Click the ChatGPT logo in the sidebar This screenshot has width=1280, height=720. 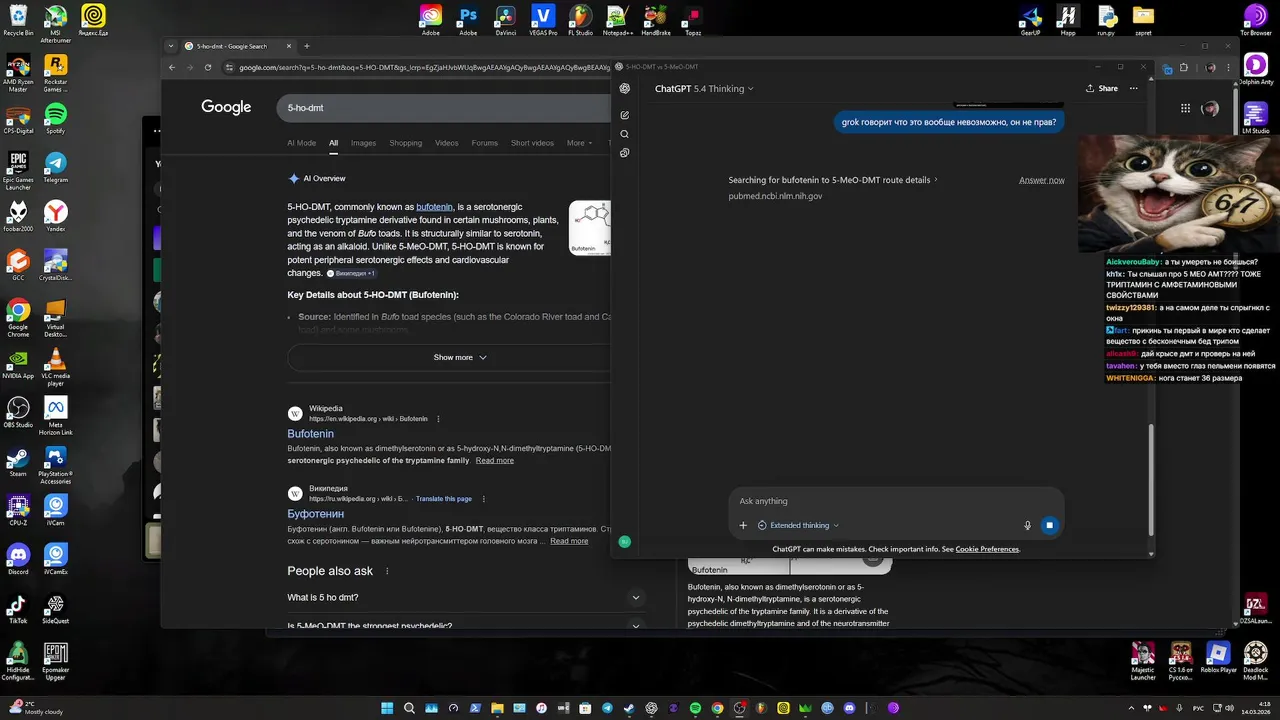(625, 88)
